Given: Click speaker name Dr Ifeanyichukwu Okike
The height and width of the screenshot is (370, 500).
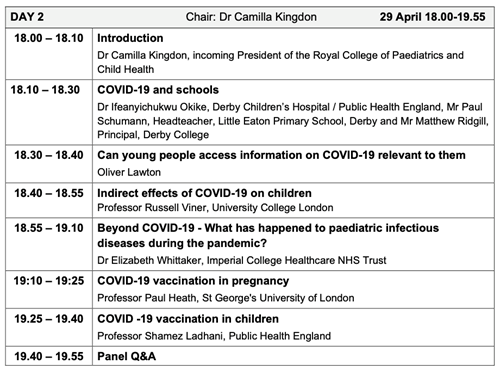Looking at the screenshot, I should point(152,107).
